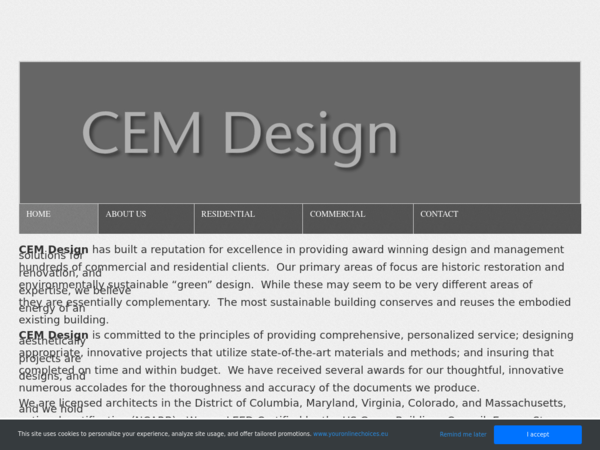Click the sentence starting 'We are licensed architects'

(x=292, y=403)
